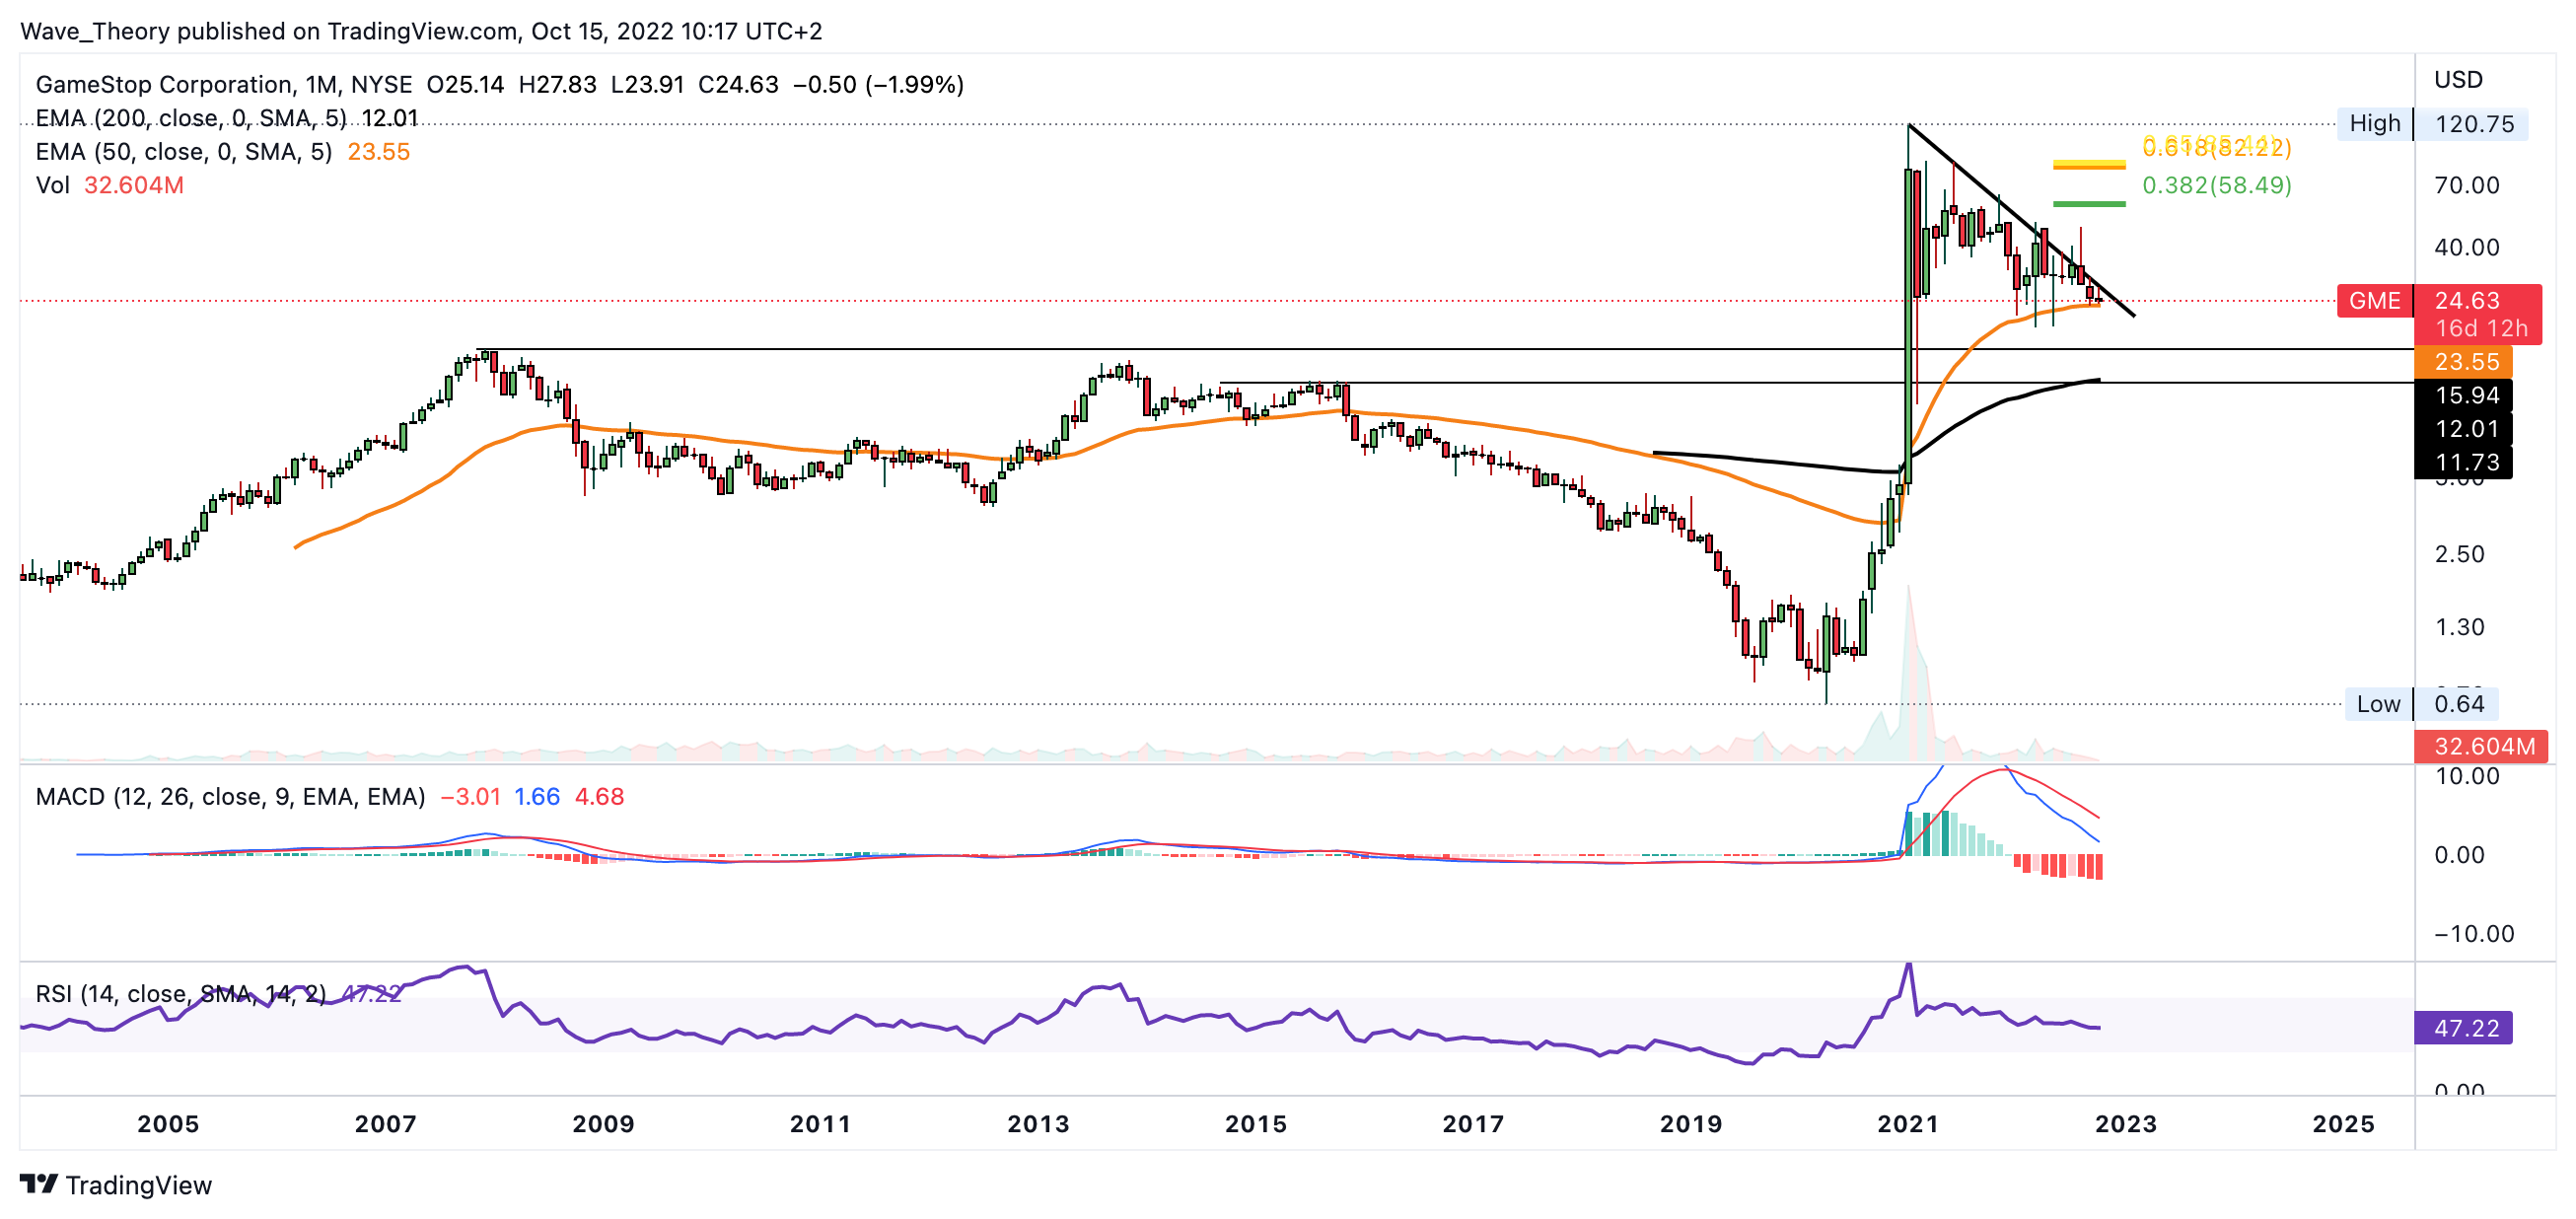This screenshot has width=2576, height=1219.
Task: Click the 0.382(58.49) Fibonacci label
Action: pos(2216,185)
